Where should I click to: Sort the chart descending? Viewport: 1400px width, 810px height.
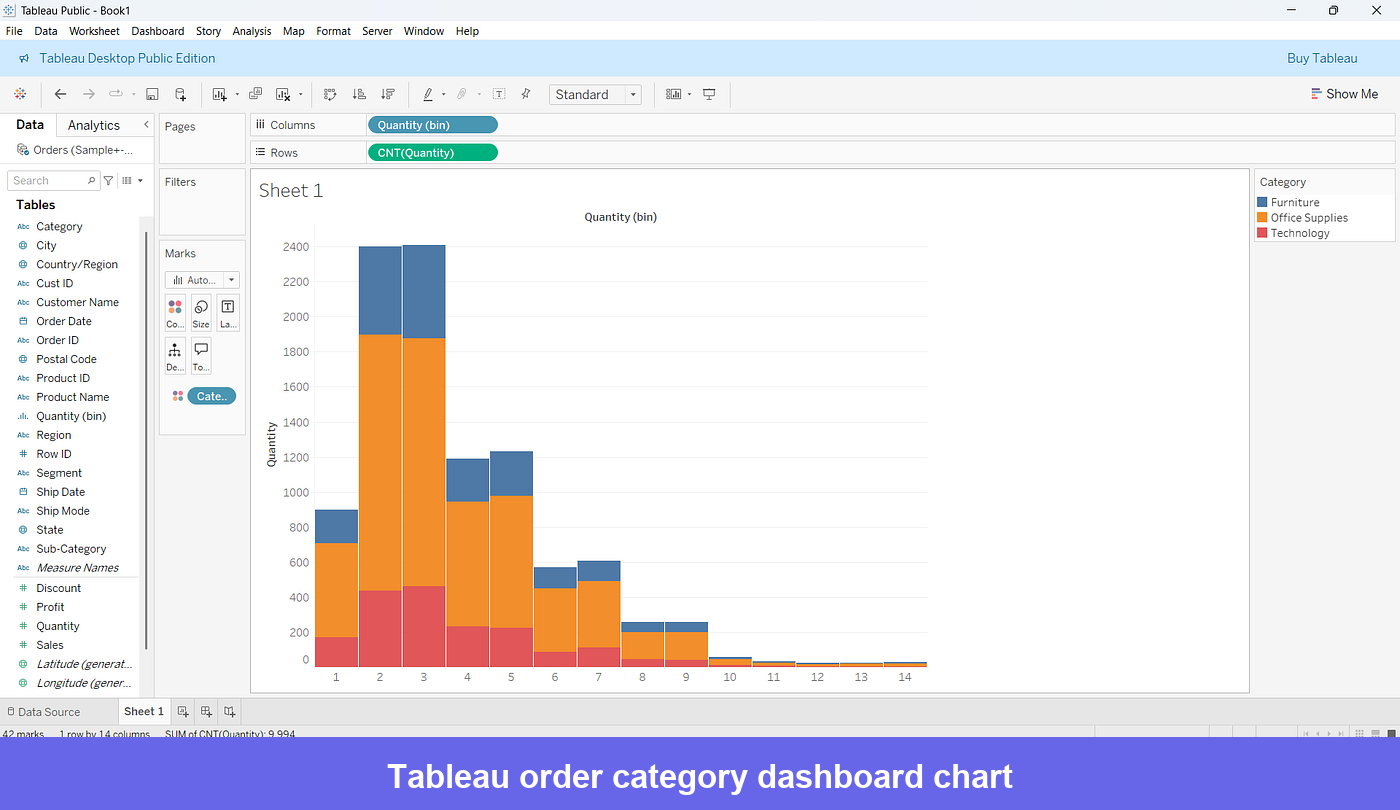(x=387, y=94)
